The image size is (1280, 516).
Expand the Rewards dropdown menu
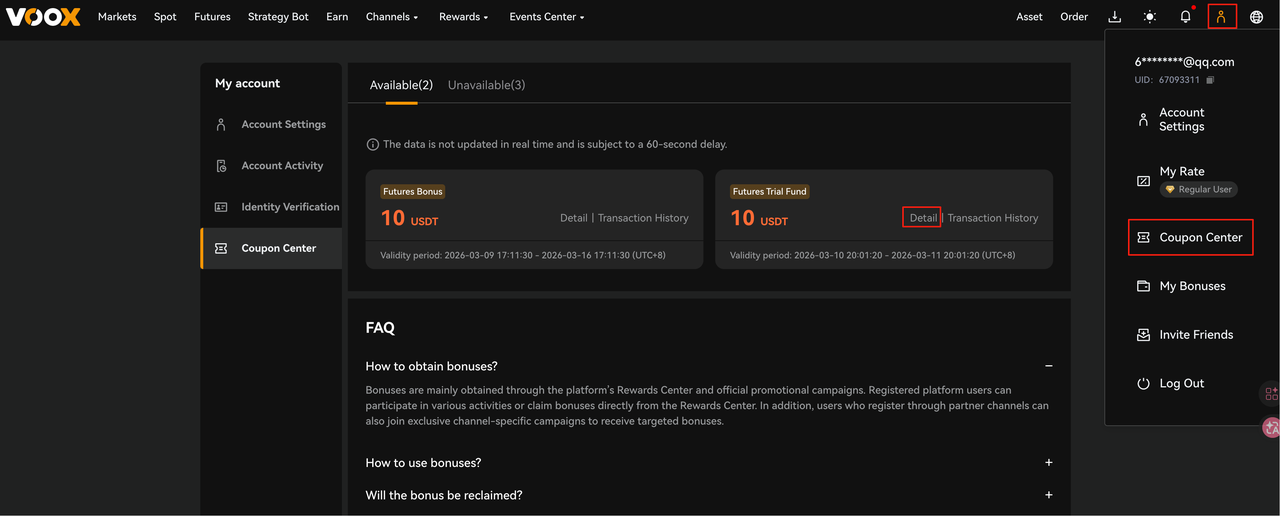point(464,17)
